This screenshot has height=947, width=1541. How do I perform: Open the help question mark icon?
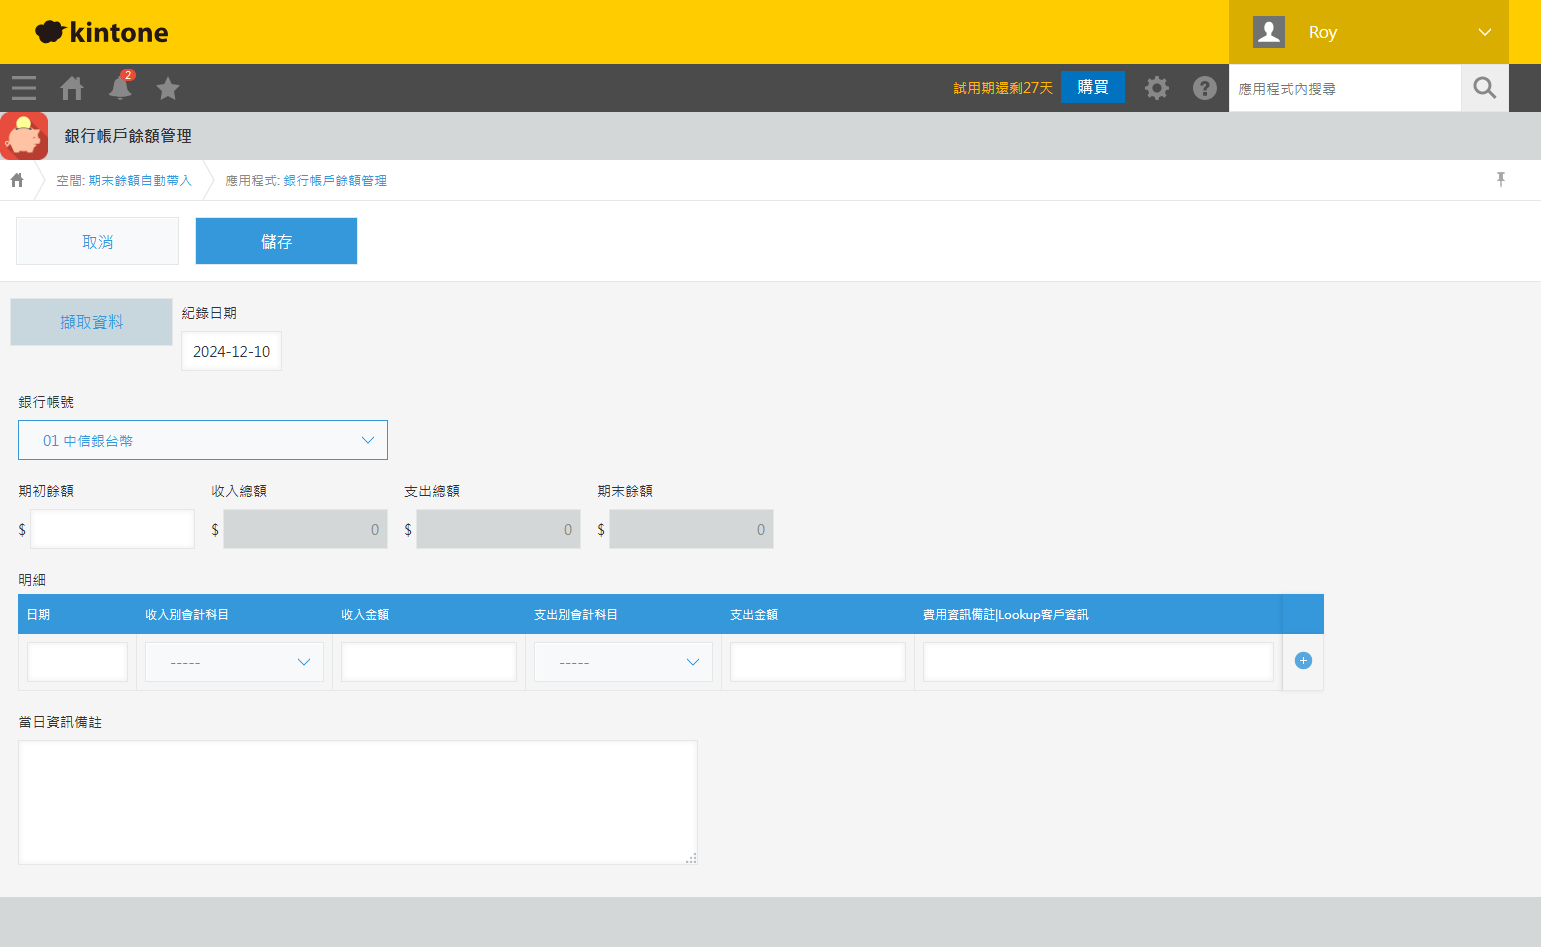point(1205,88)
